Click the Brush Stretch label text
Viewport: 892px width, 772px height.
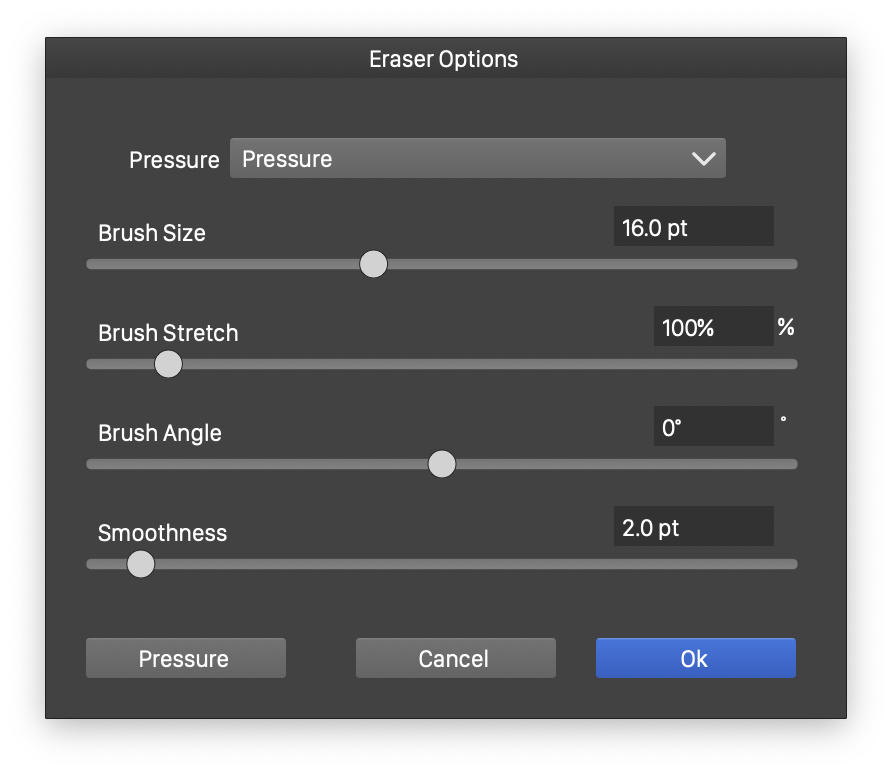point(168,333)
